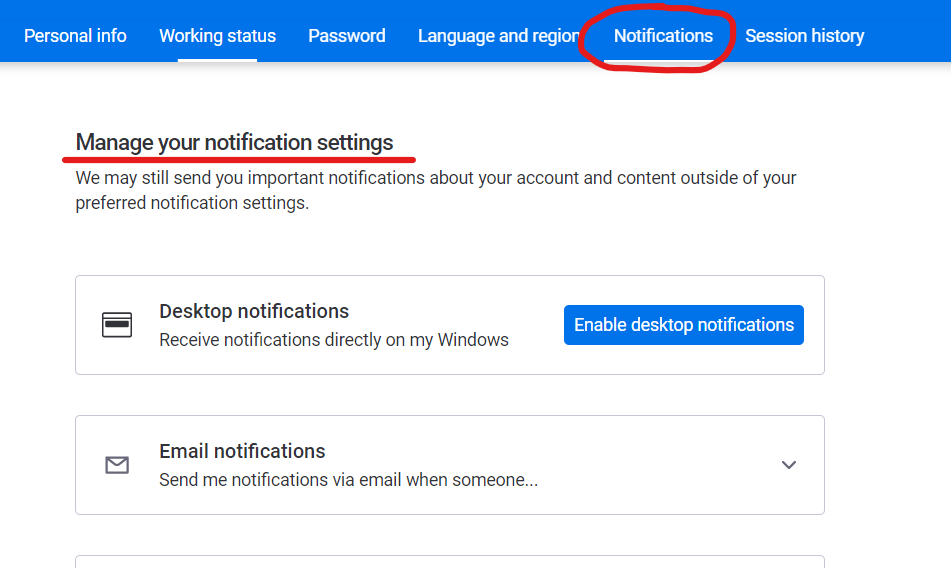This screenshot has width=951, height=568.
Task: Open the Personal info tab
Action: (75, 36)
